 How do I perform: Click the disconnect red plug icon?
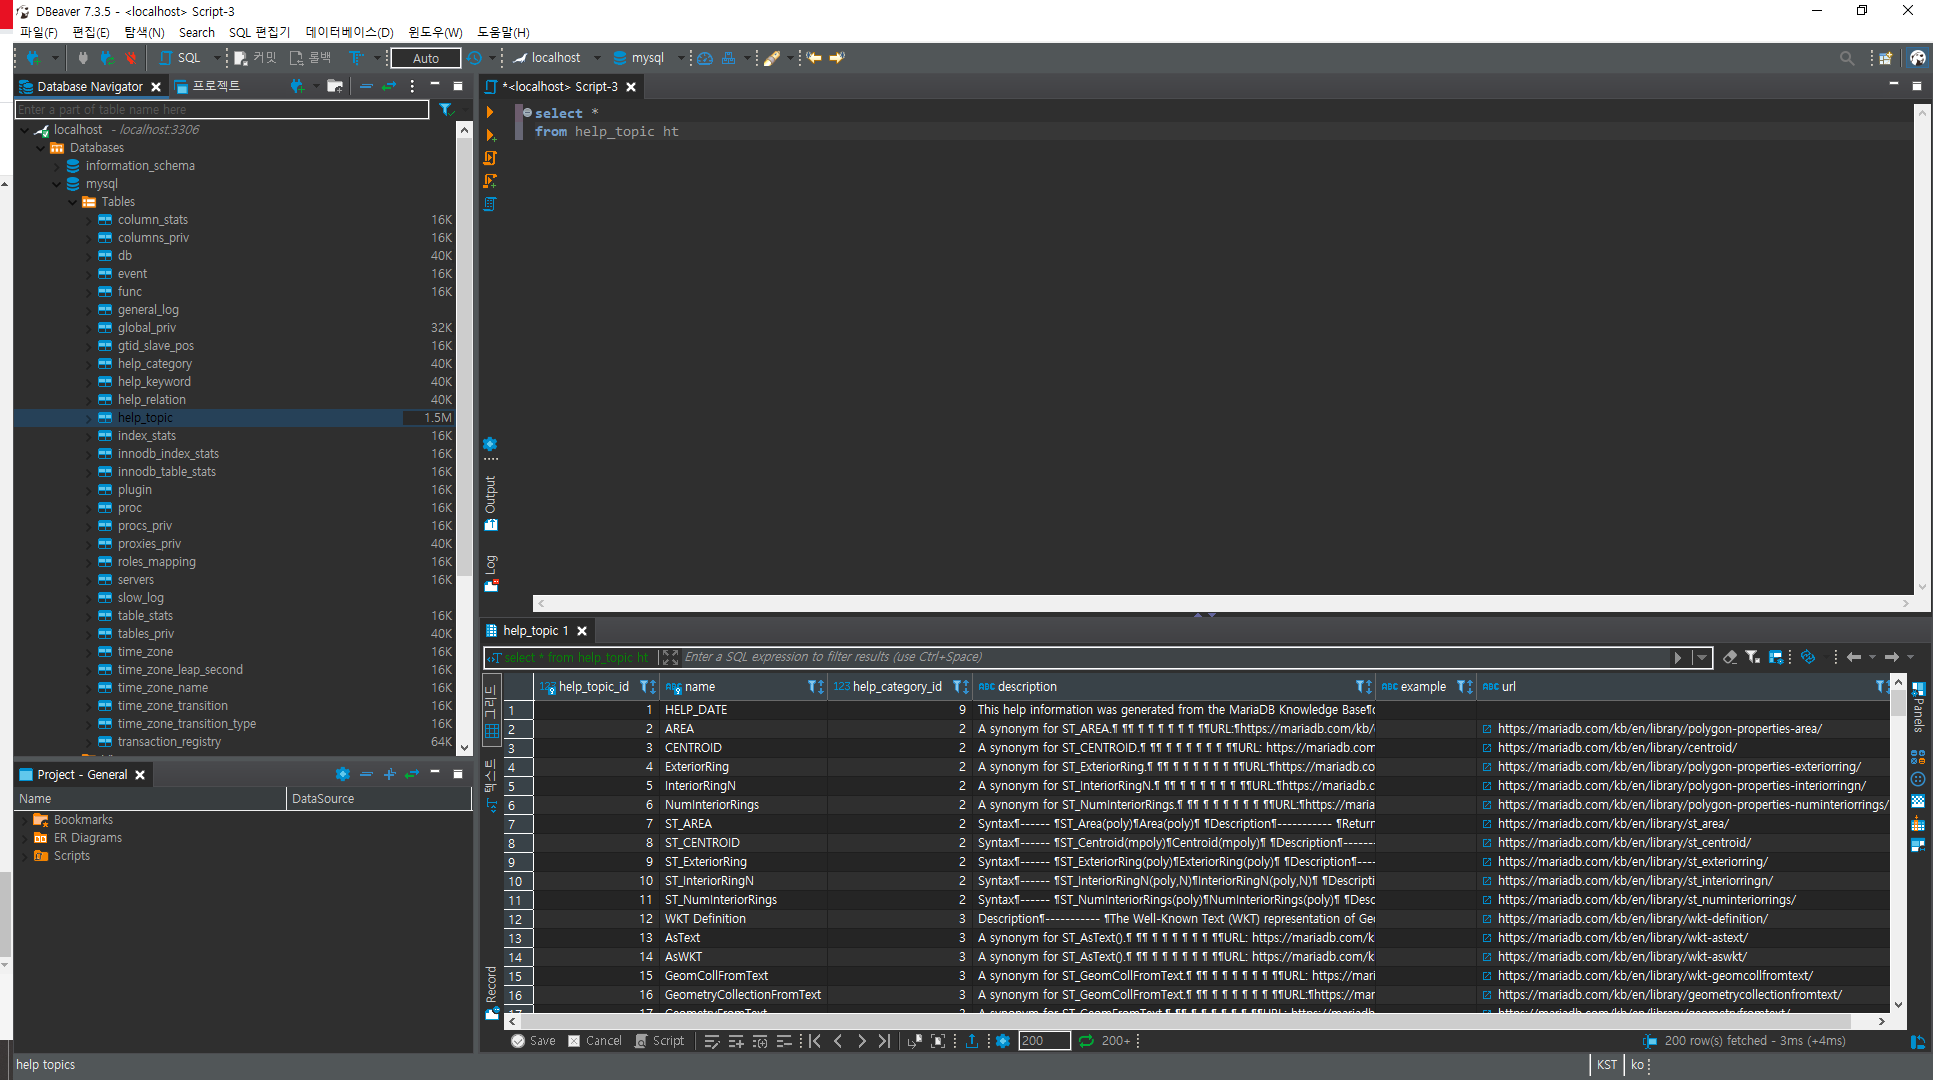(130, 58)
